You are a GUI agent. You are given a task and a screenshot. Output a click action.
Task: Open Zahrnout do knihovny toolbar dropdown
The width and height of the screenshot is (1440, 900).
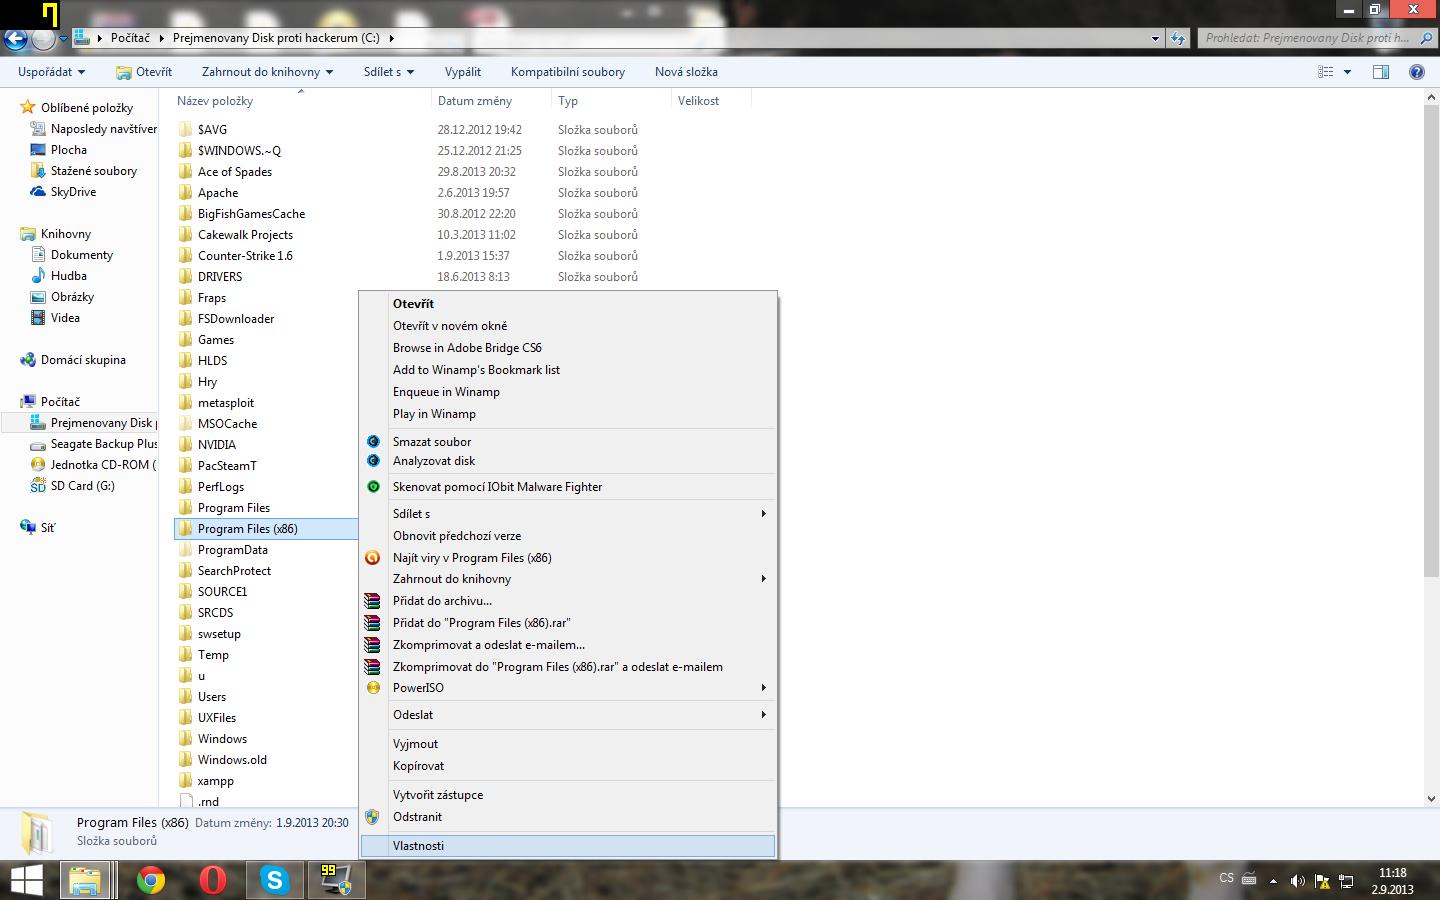(x=267, y=72)
